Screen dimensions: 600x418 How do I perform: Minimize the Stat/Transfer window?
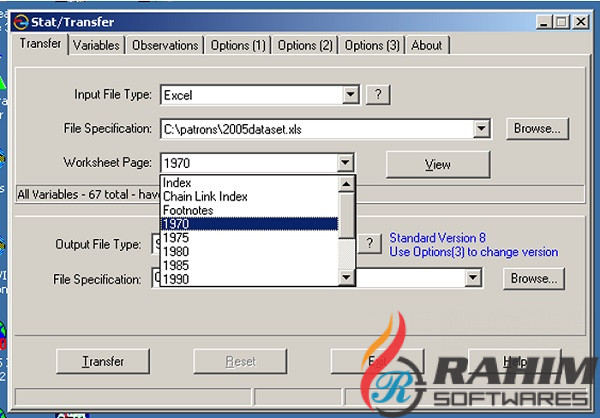pos(544,22)
